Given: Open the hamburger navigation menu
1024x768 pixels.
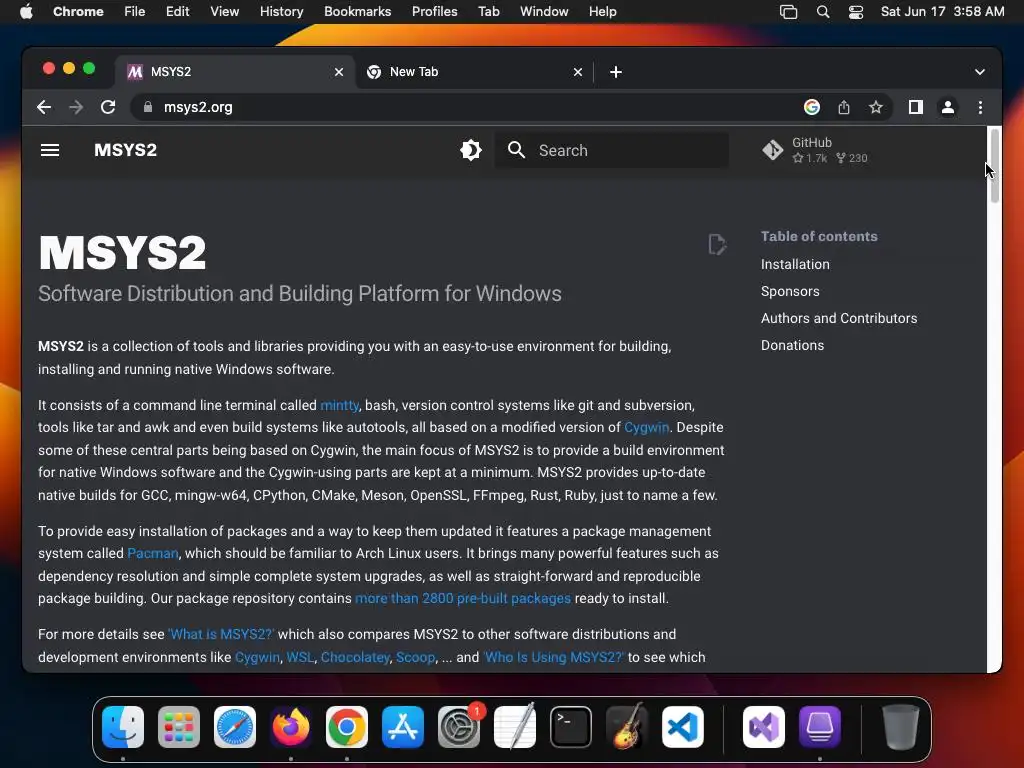Looking at the screenshot, I should coord(50,150).
